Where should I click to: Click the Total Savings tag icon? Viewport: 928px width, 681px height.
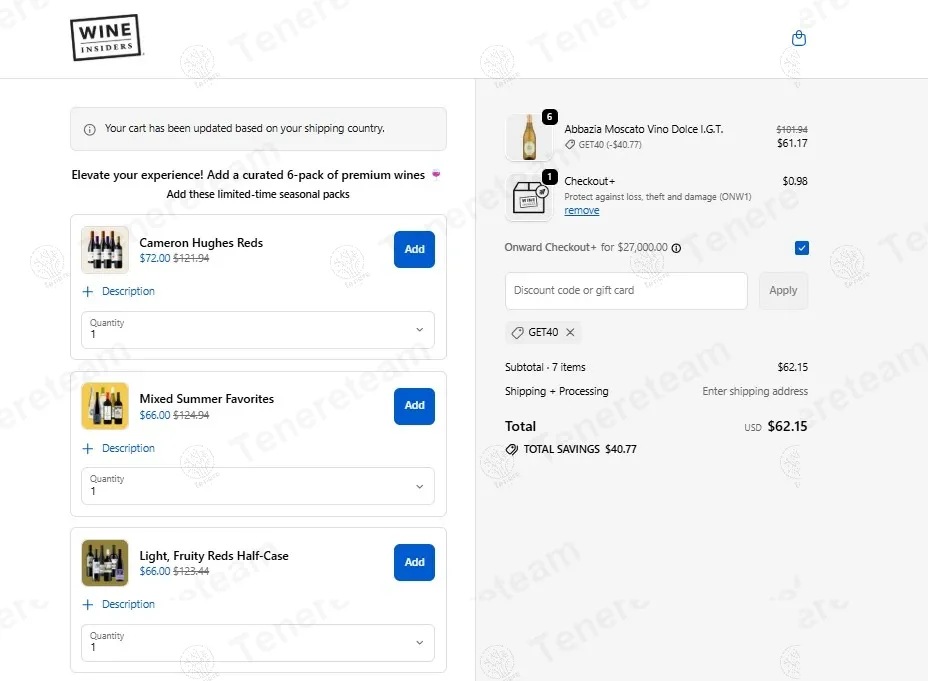coord(512,450)
